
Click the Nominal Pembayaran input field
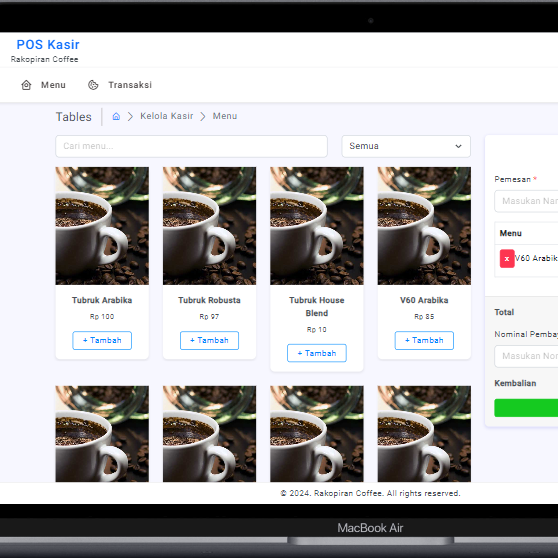(x=526, y=356)
